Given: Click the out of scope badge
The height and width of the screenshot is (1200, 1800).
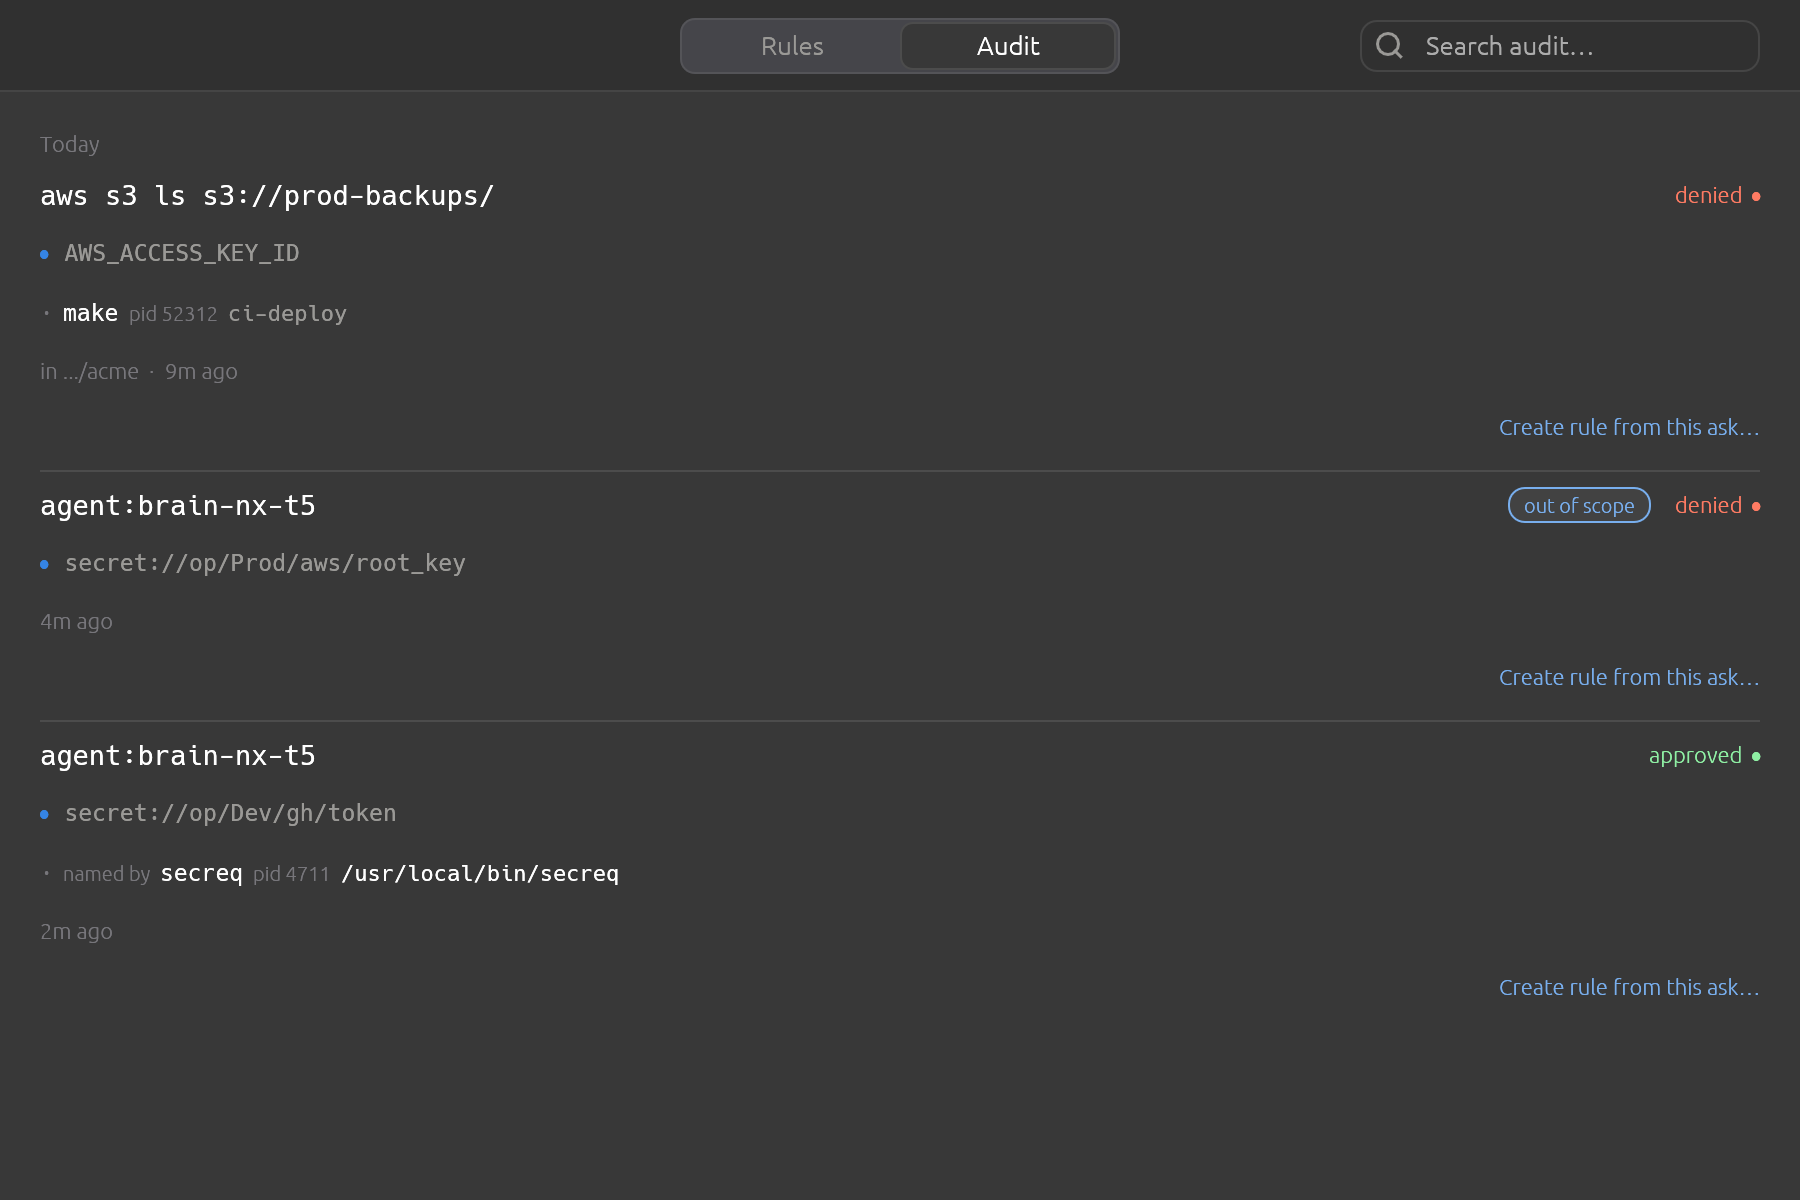Looking at the screenshot, I should pos(1579,506).
